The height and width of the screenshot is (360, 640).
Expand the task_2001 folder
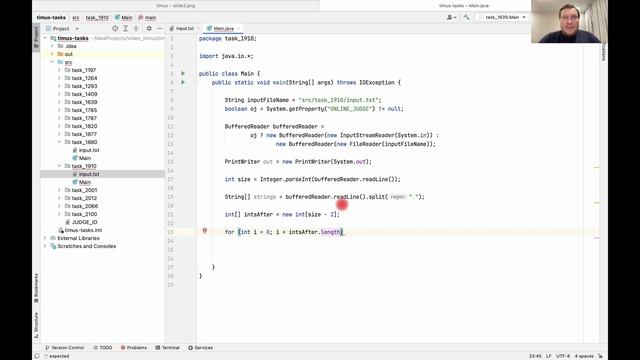pos(60,190)
